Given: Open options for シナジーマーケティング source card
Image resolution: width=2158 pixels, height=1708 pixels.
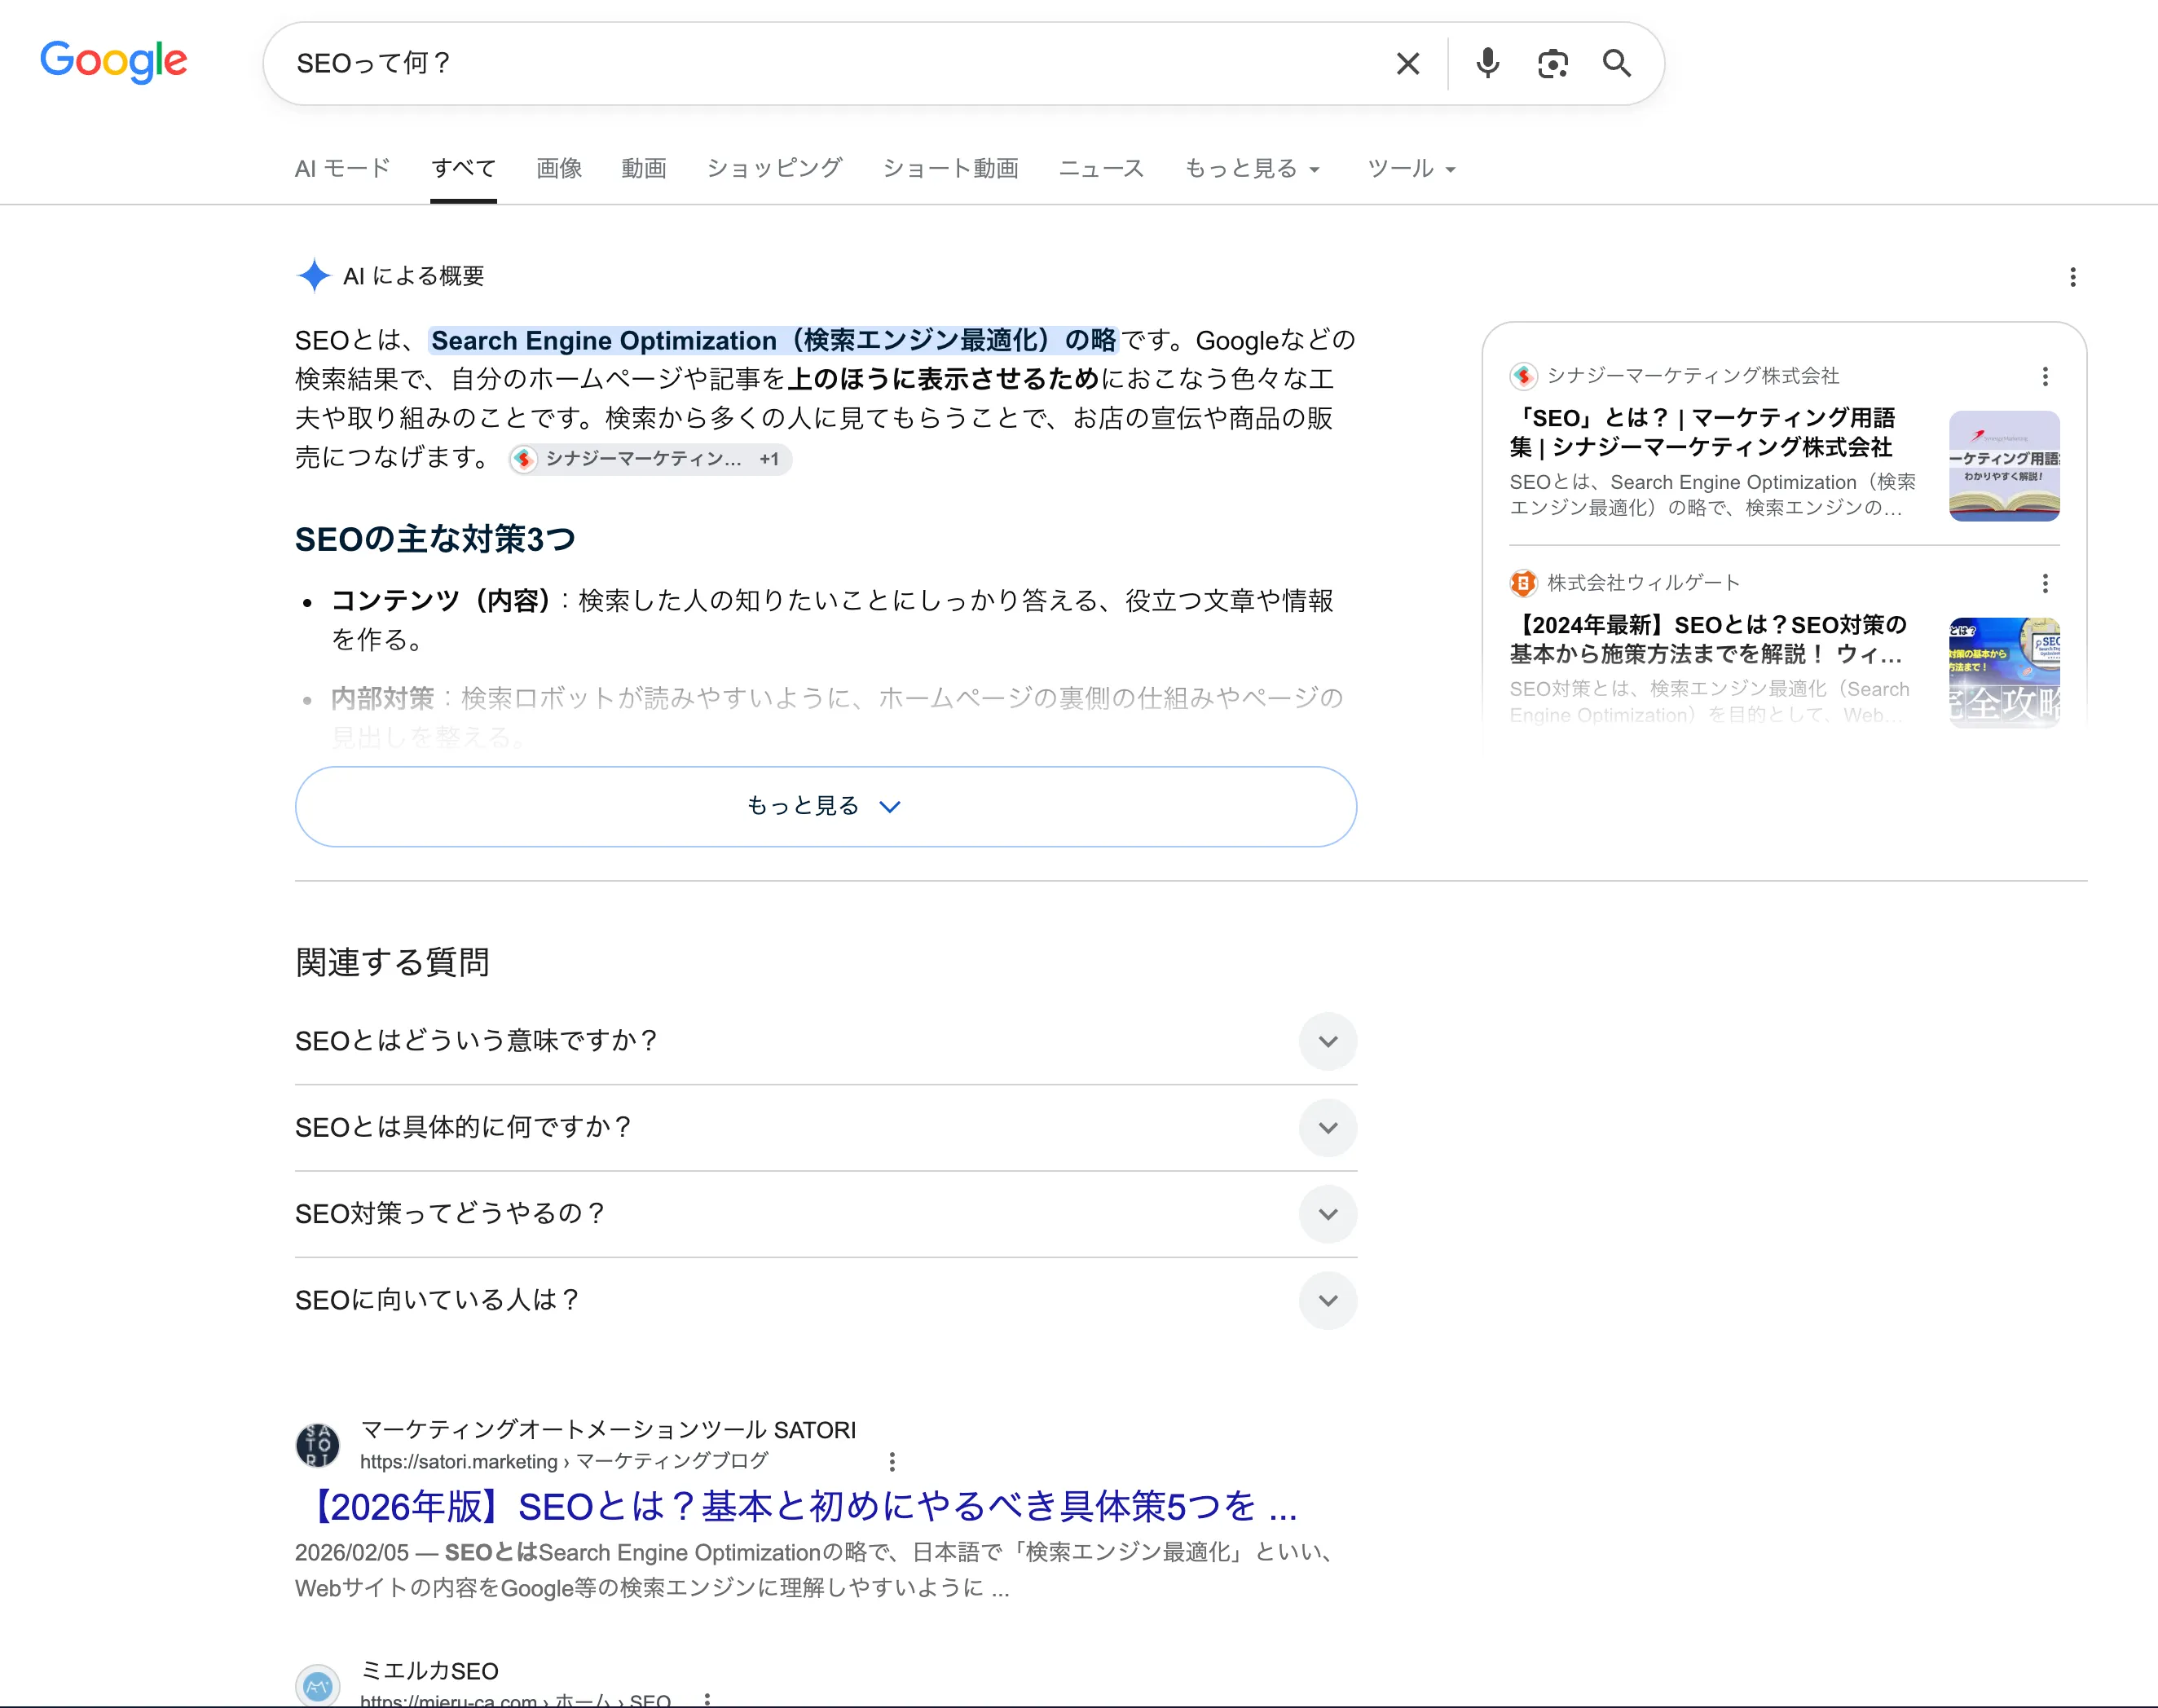Looking at the screenshot, I should coord(2045,376).
